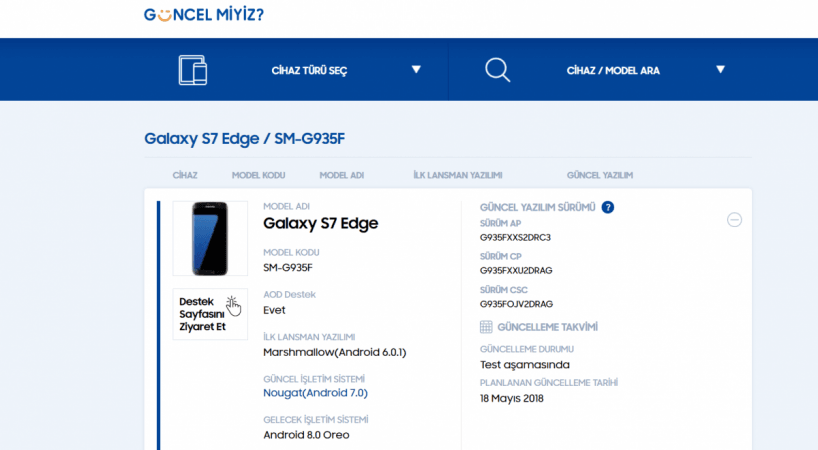
Task: Click the Güncel Yazılım Sürümü label
Action: [x=537, y=208]
